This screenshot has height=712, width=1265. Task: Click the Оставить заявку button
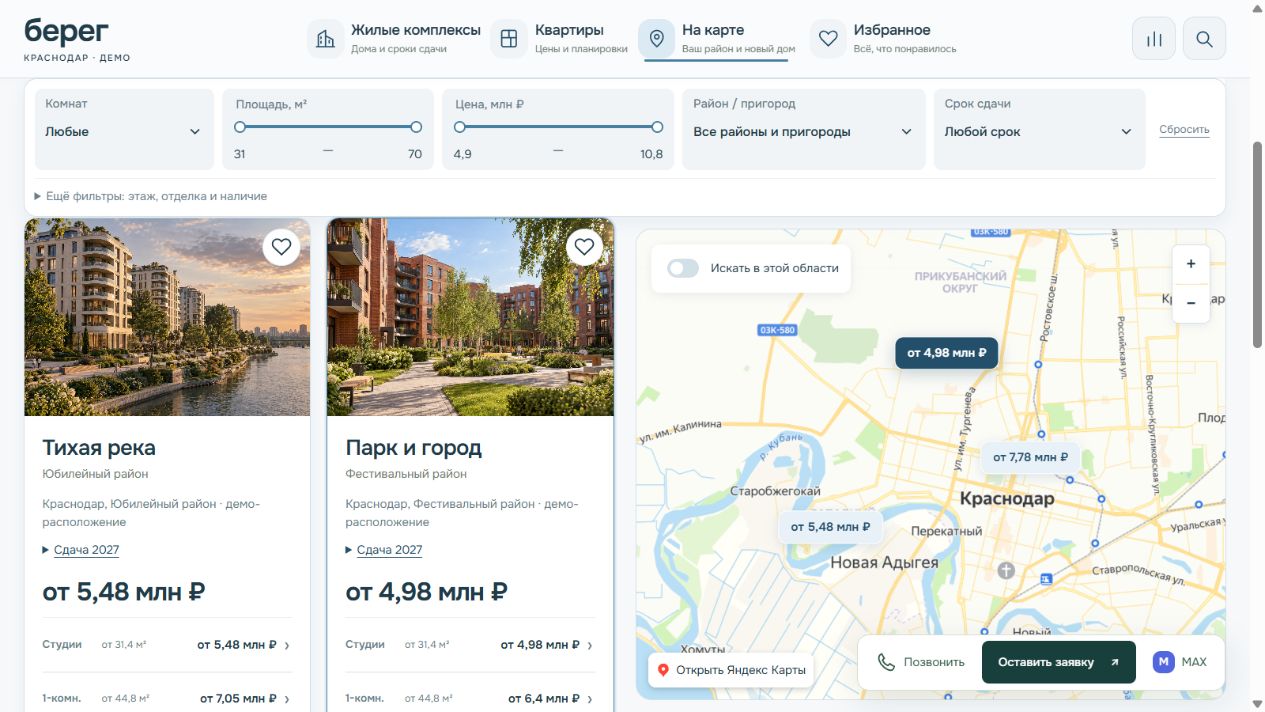[x=1059, y=662]
